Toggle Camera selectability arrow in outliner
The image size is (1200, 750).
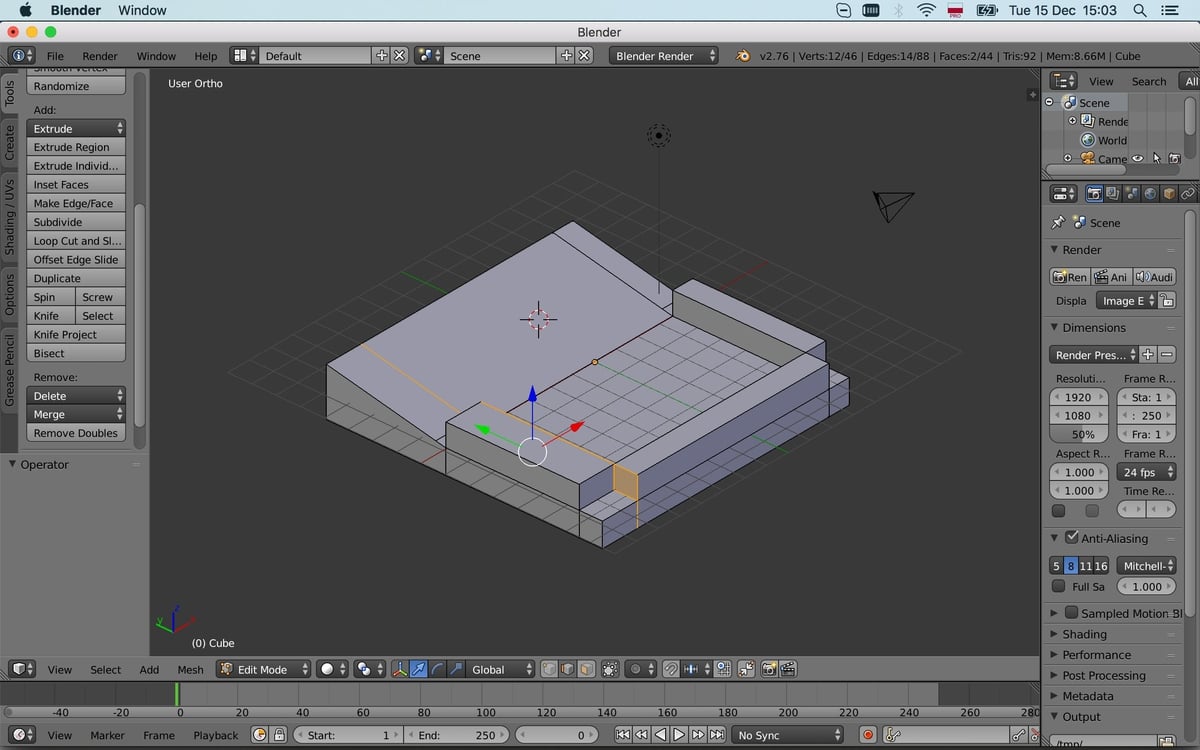(1157, 158)
